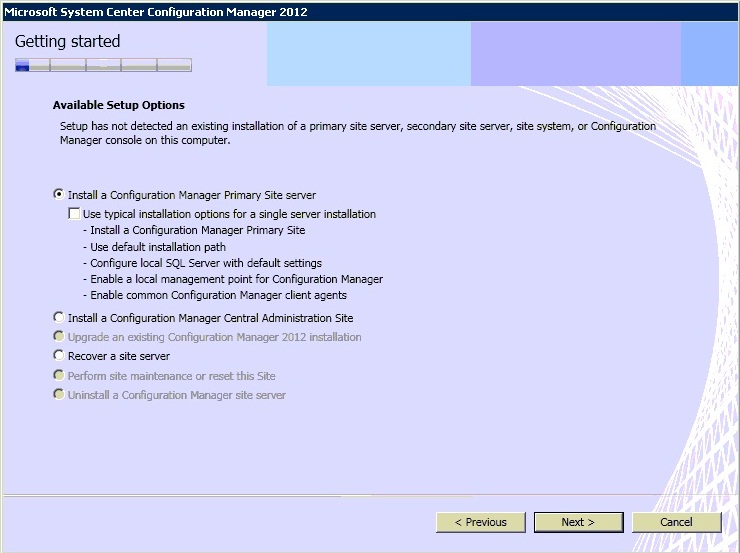Proceed by clicking the Next button

pyautogui.click(x=579, y=522)
